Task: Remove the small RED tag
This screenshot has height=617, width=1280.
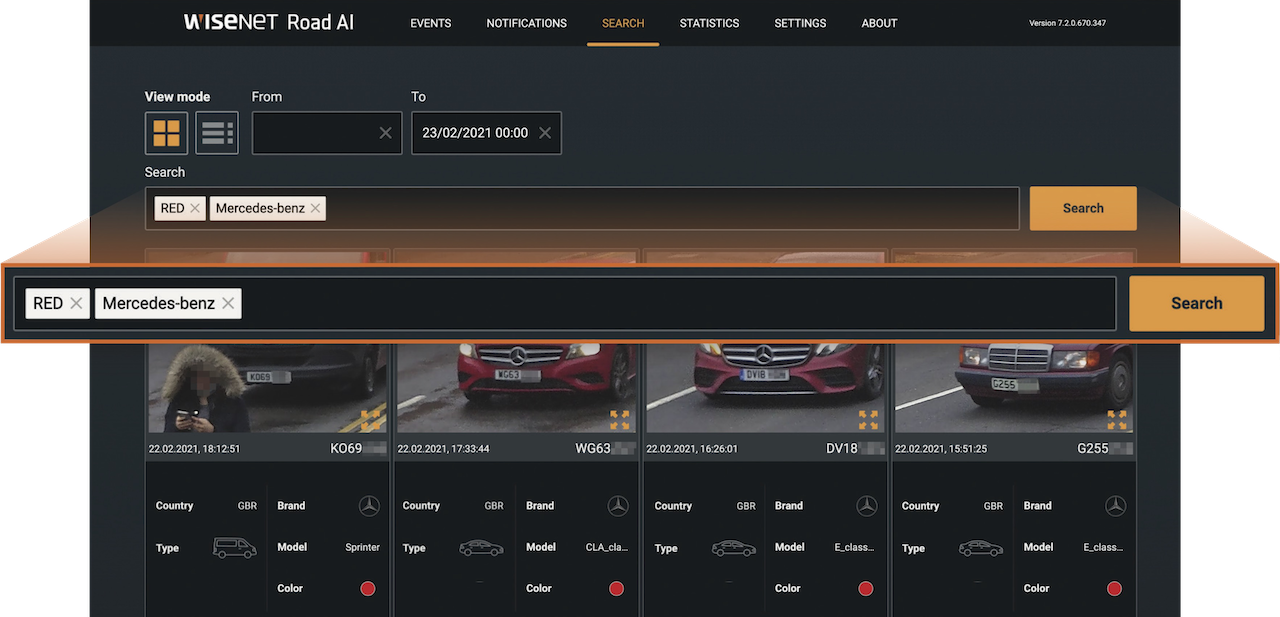Action: [195, 208]
